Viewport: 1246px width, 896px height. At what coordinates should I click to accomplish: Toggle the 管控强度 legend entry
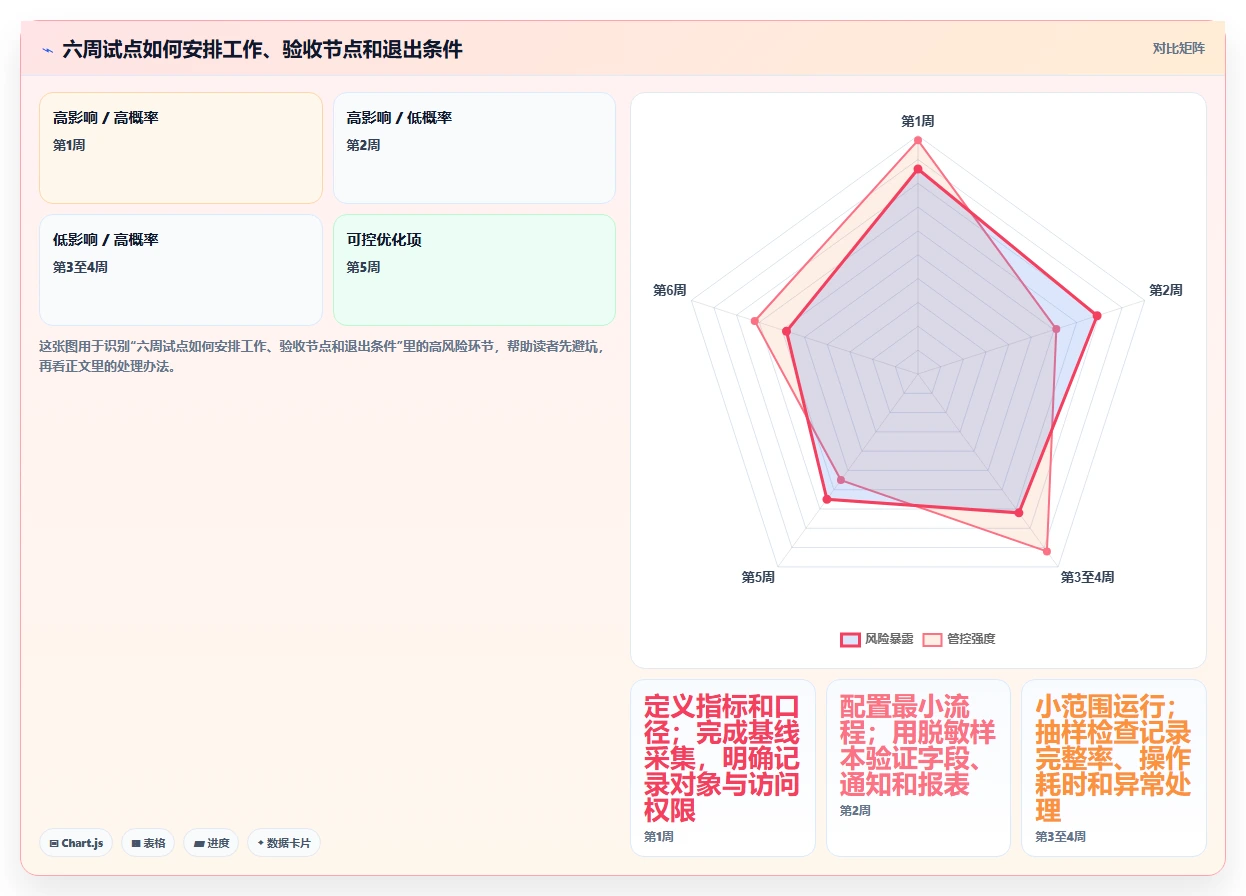[959, 639]
